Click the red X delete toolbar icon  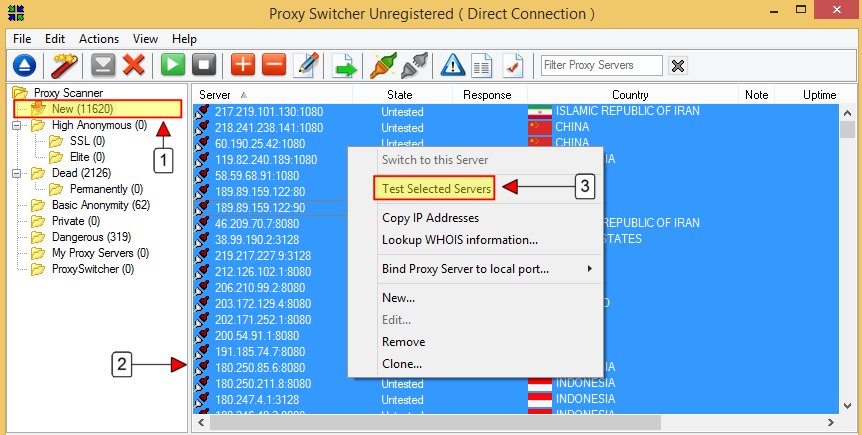coord(134,65)
